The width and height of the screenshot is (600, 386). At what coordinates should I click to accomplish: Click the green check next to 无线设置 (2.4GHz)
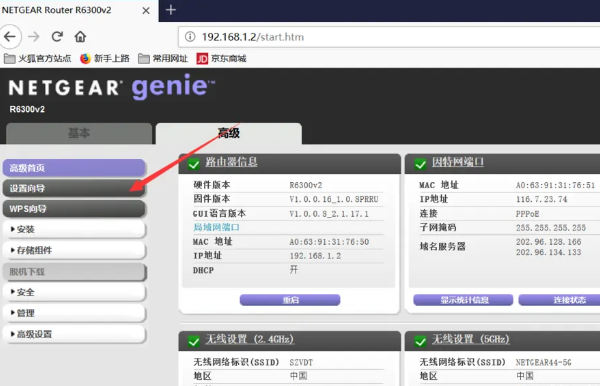(x=194, y=340)
